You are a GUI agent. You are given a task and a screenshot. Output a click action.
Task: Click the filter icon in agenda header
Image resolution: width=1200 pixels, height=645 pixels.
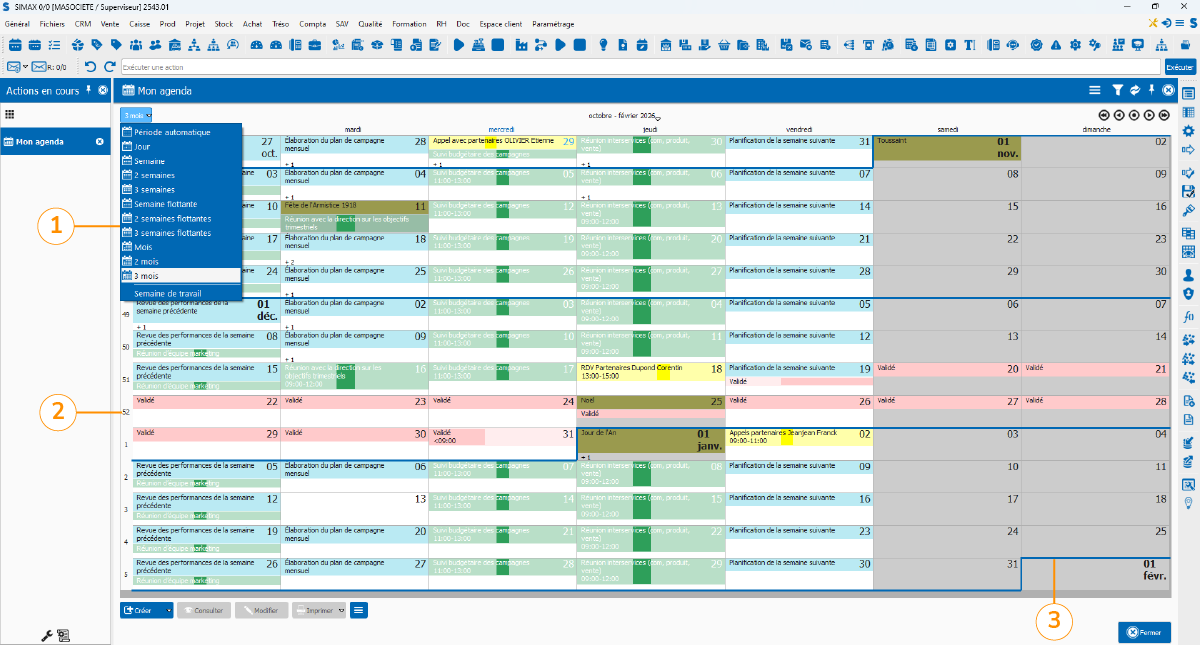(1118, 90)
